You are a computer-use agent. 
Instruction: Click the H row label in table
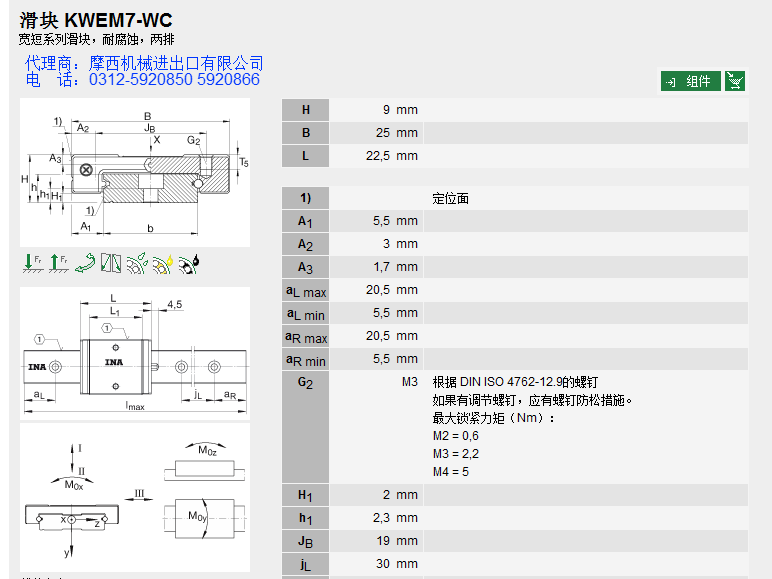point(305,110)
